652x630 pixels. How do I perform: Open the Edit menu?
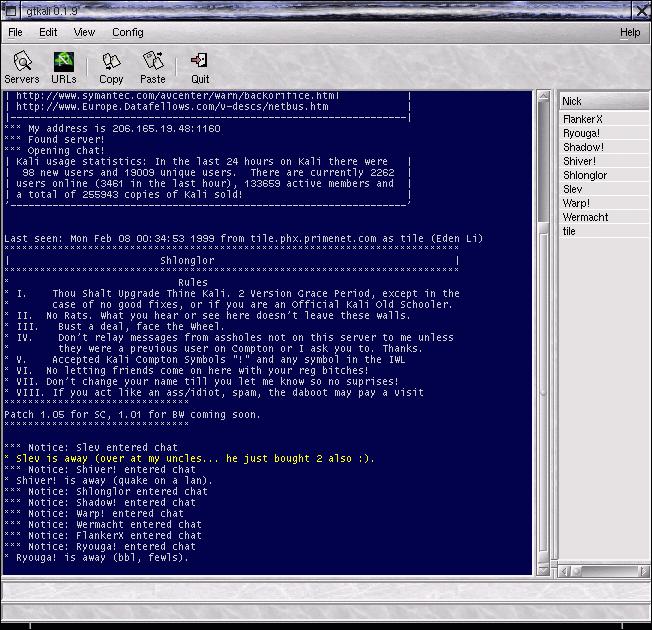pyautogui.click(x=48, y=32)
